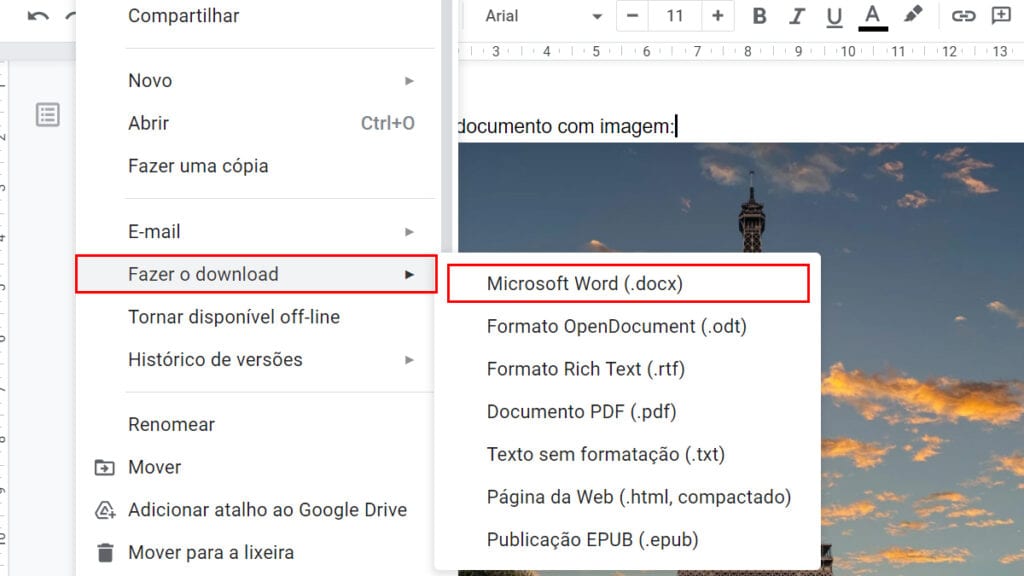Screen dimensions: 1024x576
Task: Toggle italic formatting
Action: coord(796,16)
